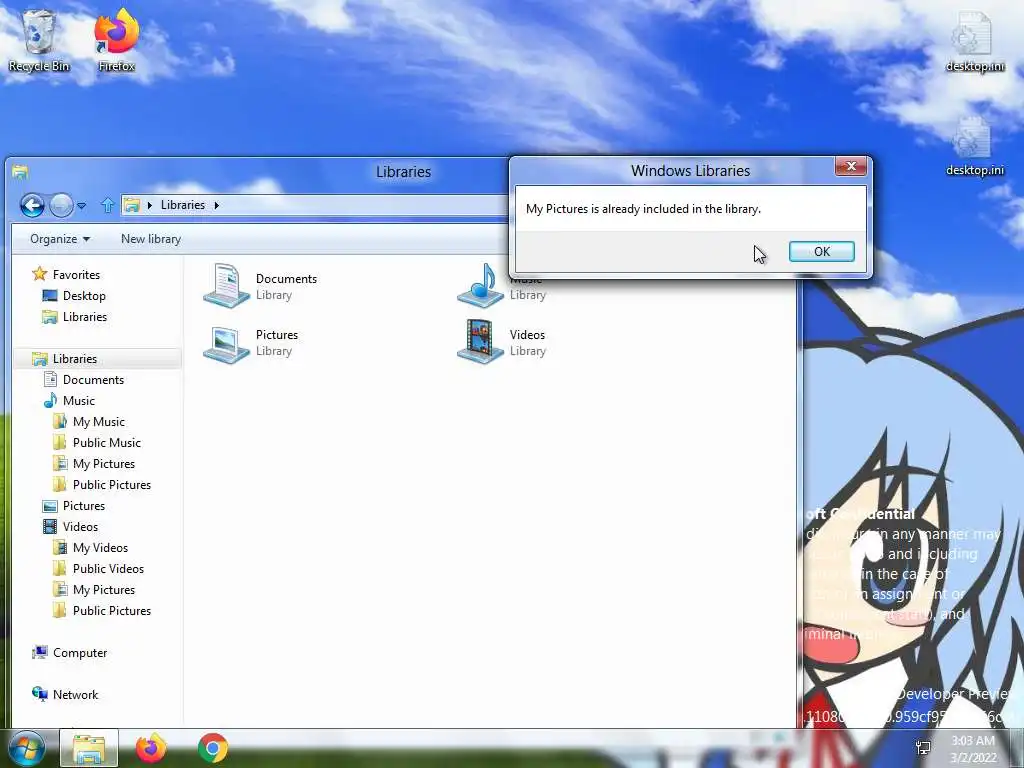Select the Documents library icon
The width and height of the screenshot is (1024, 768).
point(226,285)
